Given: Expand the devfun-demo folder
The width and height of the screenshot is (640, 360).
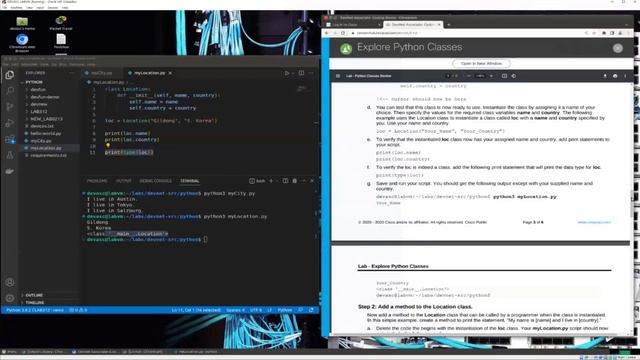Looking at the screenshot, I should coord(44,97).
